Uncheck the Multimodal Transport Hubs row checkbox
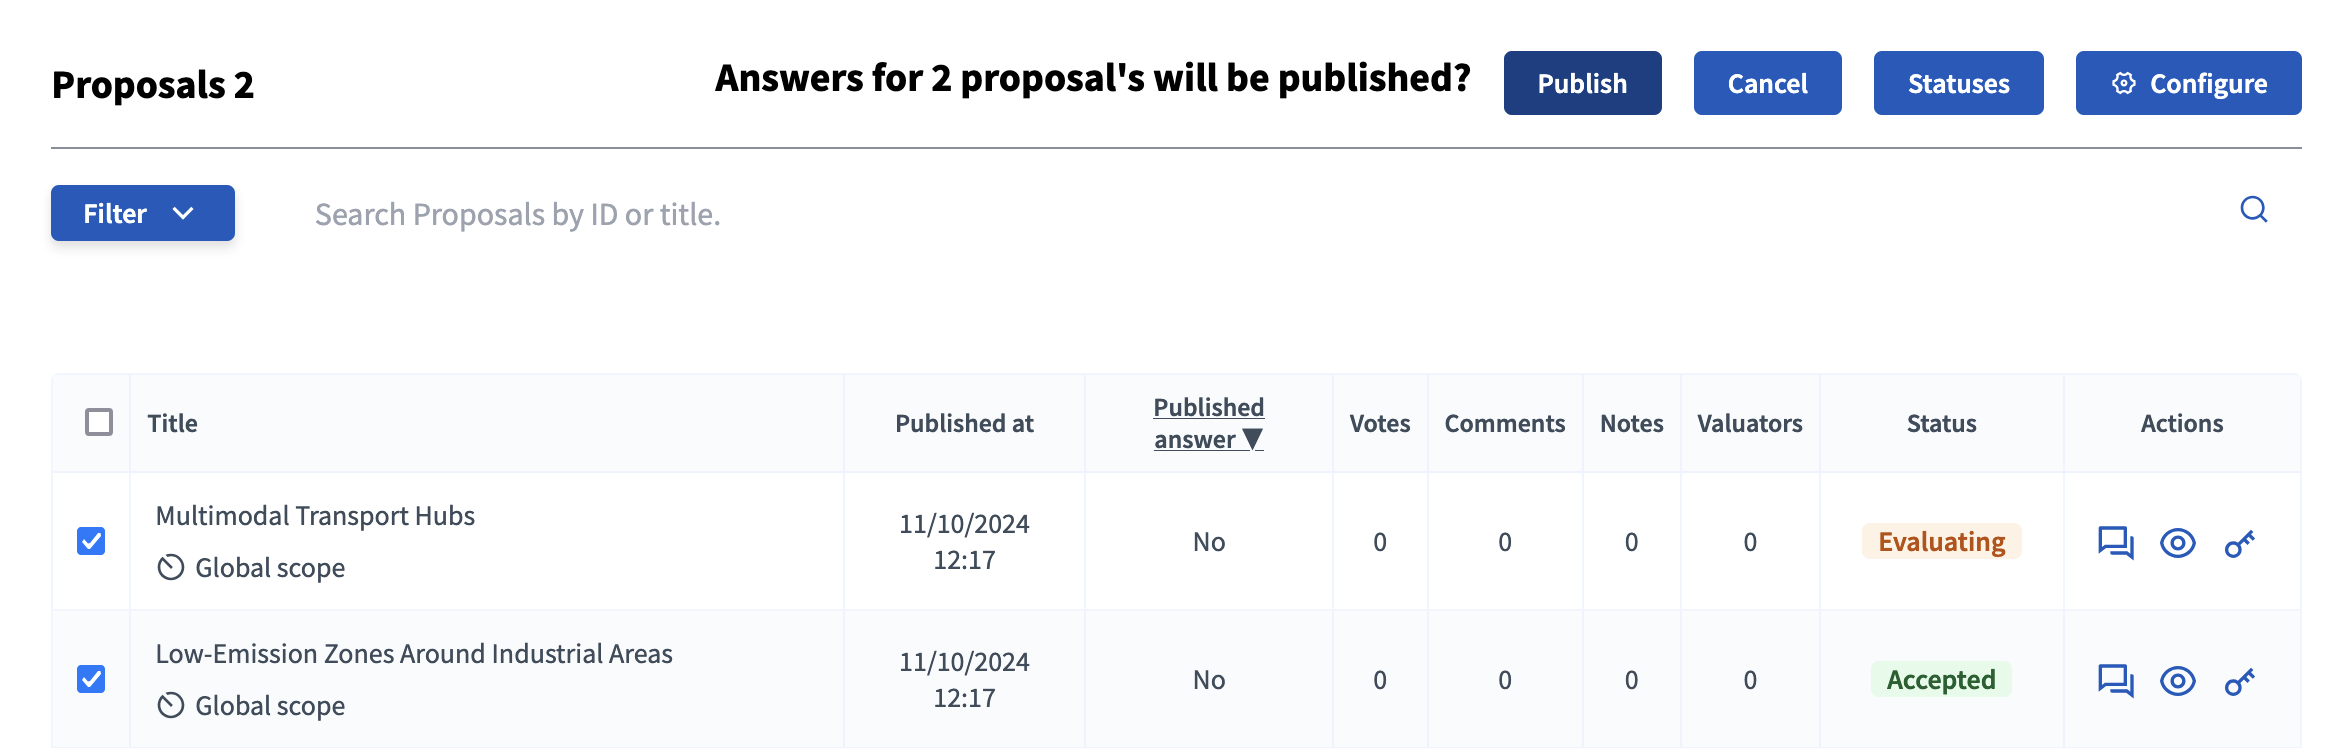The width and height of the screenshot is (2338, 748). tap(91, 541)
